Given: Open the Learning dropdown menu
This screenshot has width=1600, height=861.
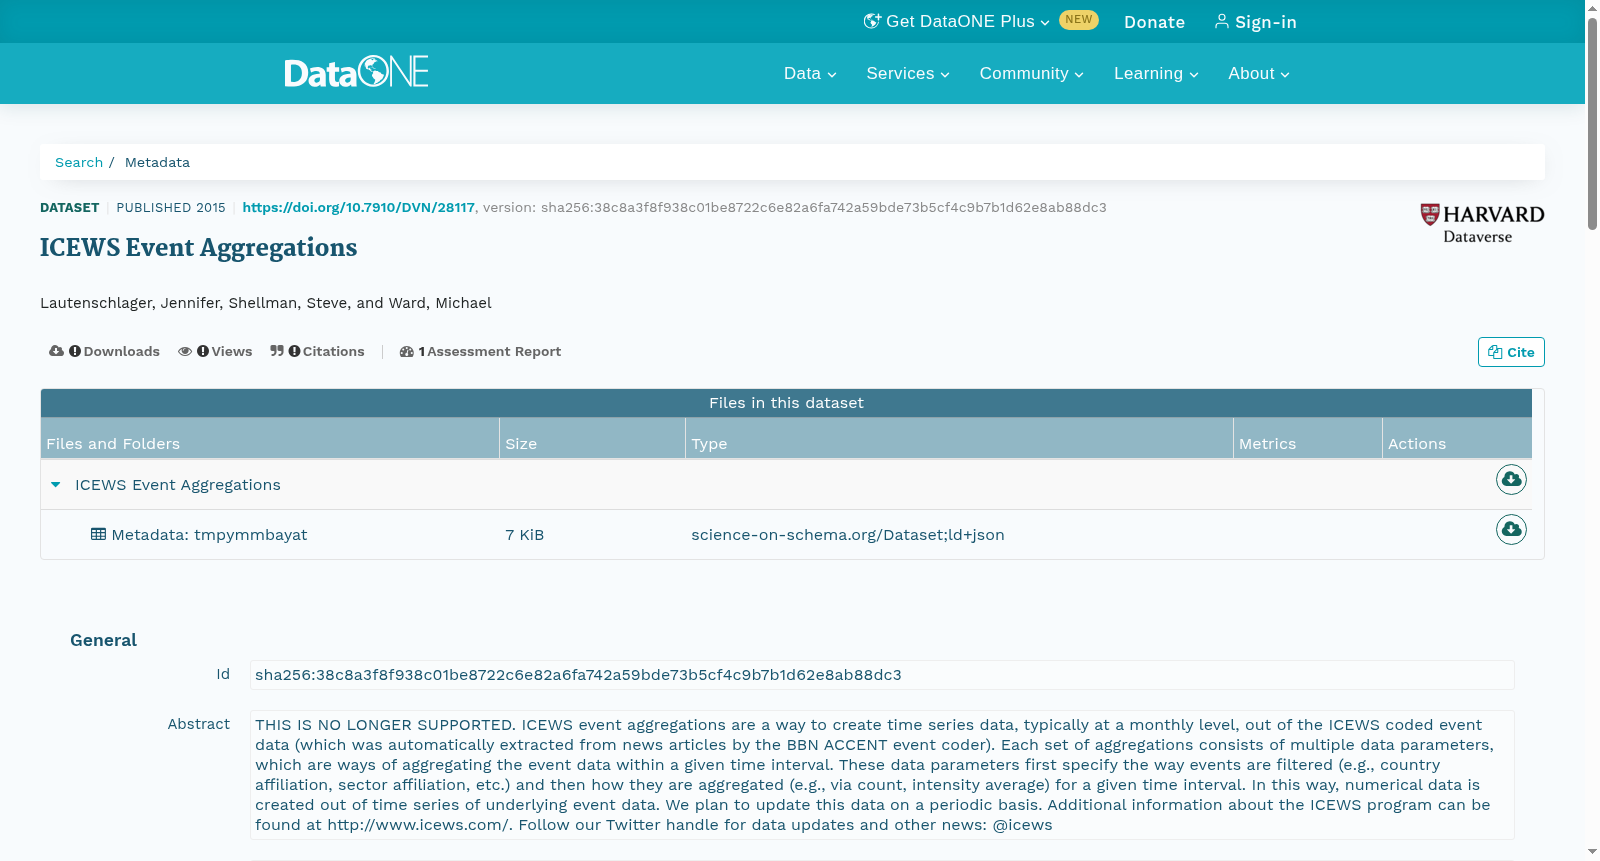Looking at the screenshot, I should [x=1156, y=73].
